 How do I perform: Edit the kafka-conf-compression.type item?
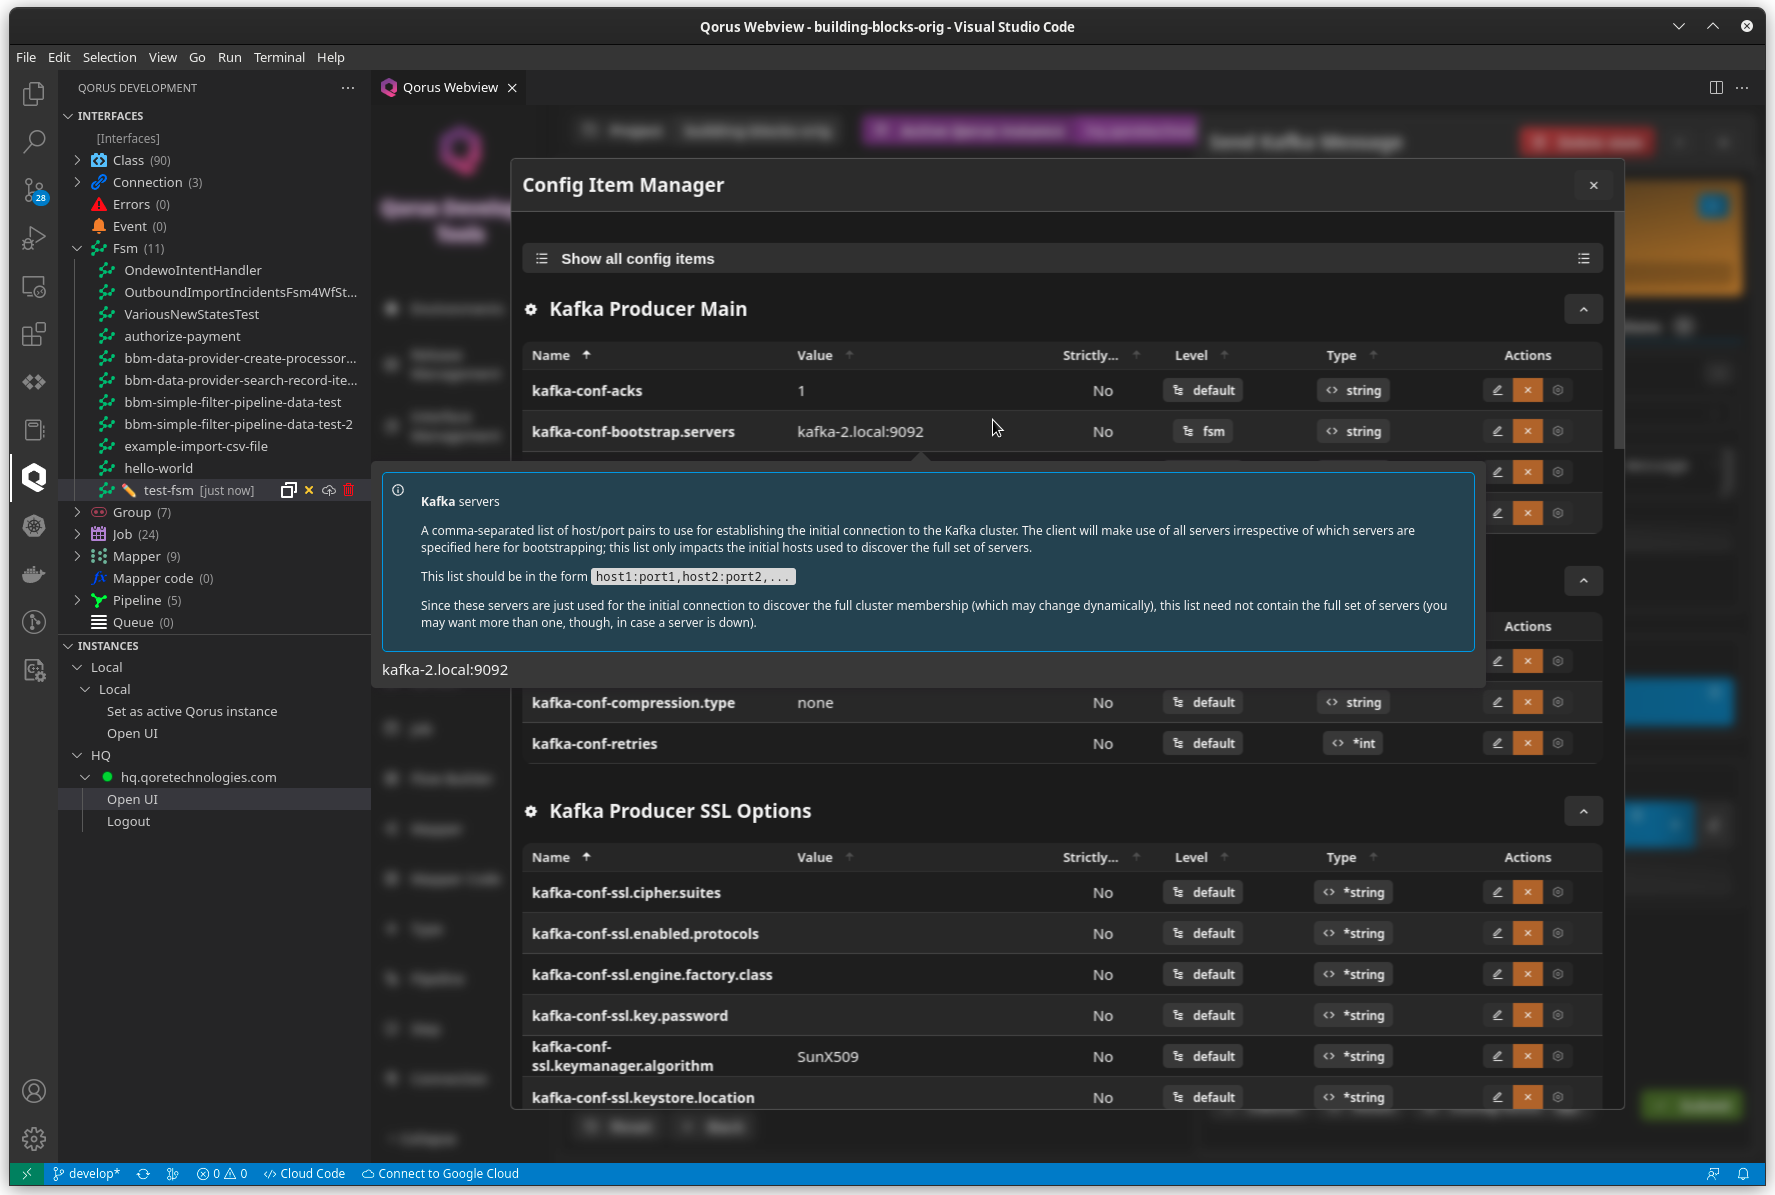(1497, 703)
